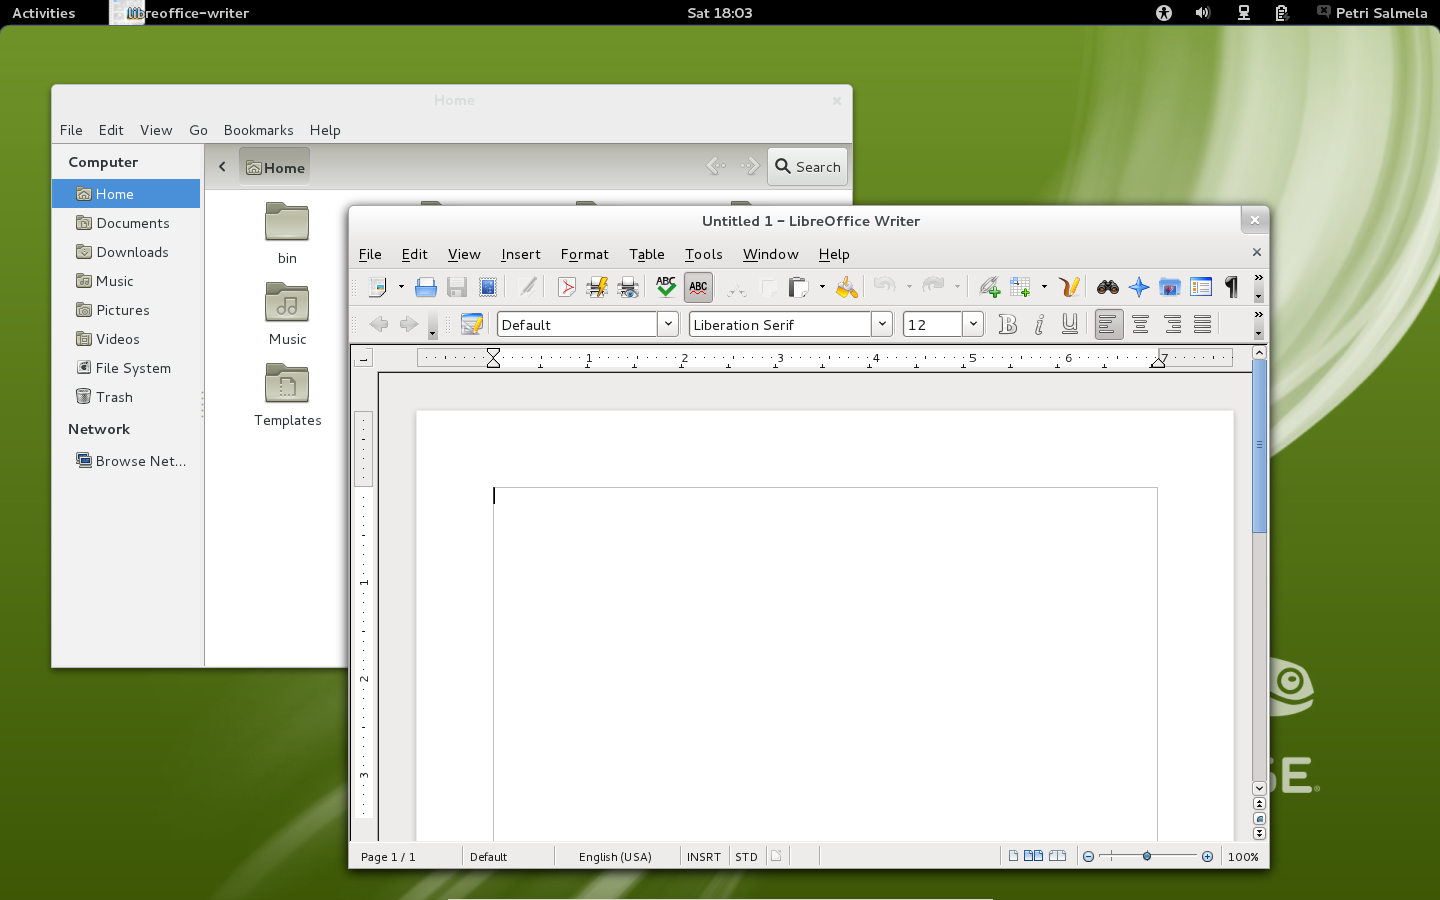Click English (USA) language in status bar

click(615, 857)
